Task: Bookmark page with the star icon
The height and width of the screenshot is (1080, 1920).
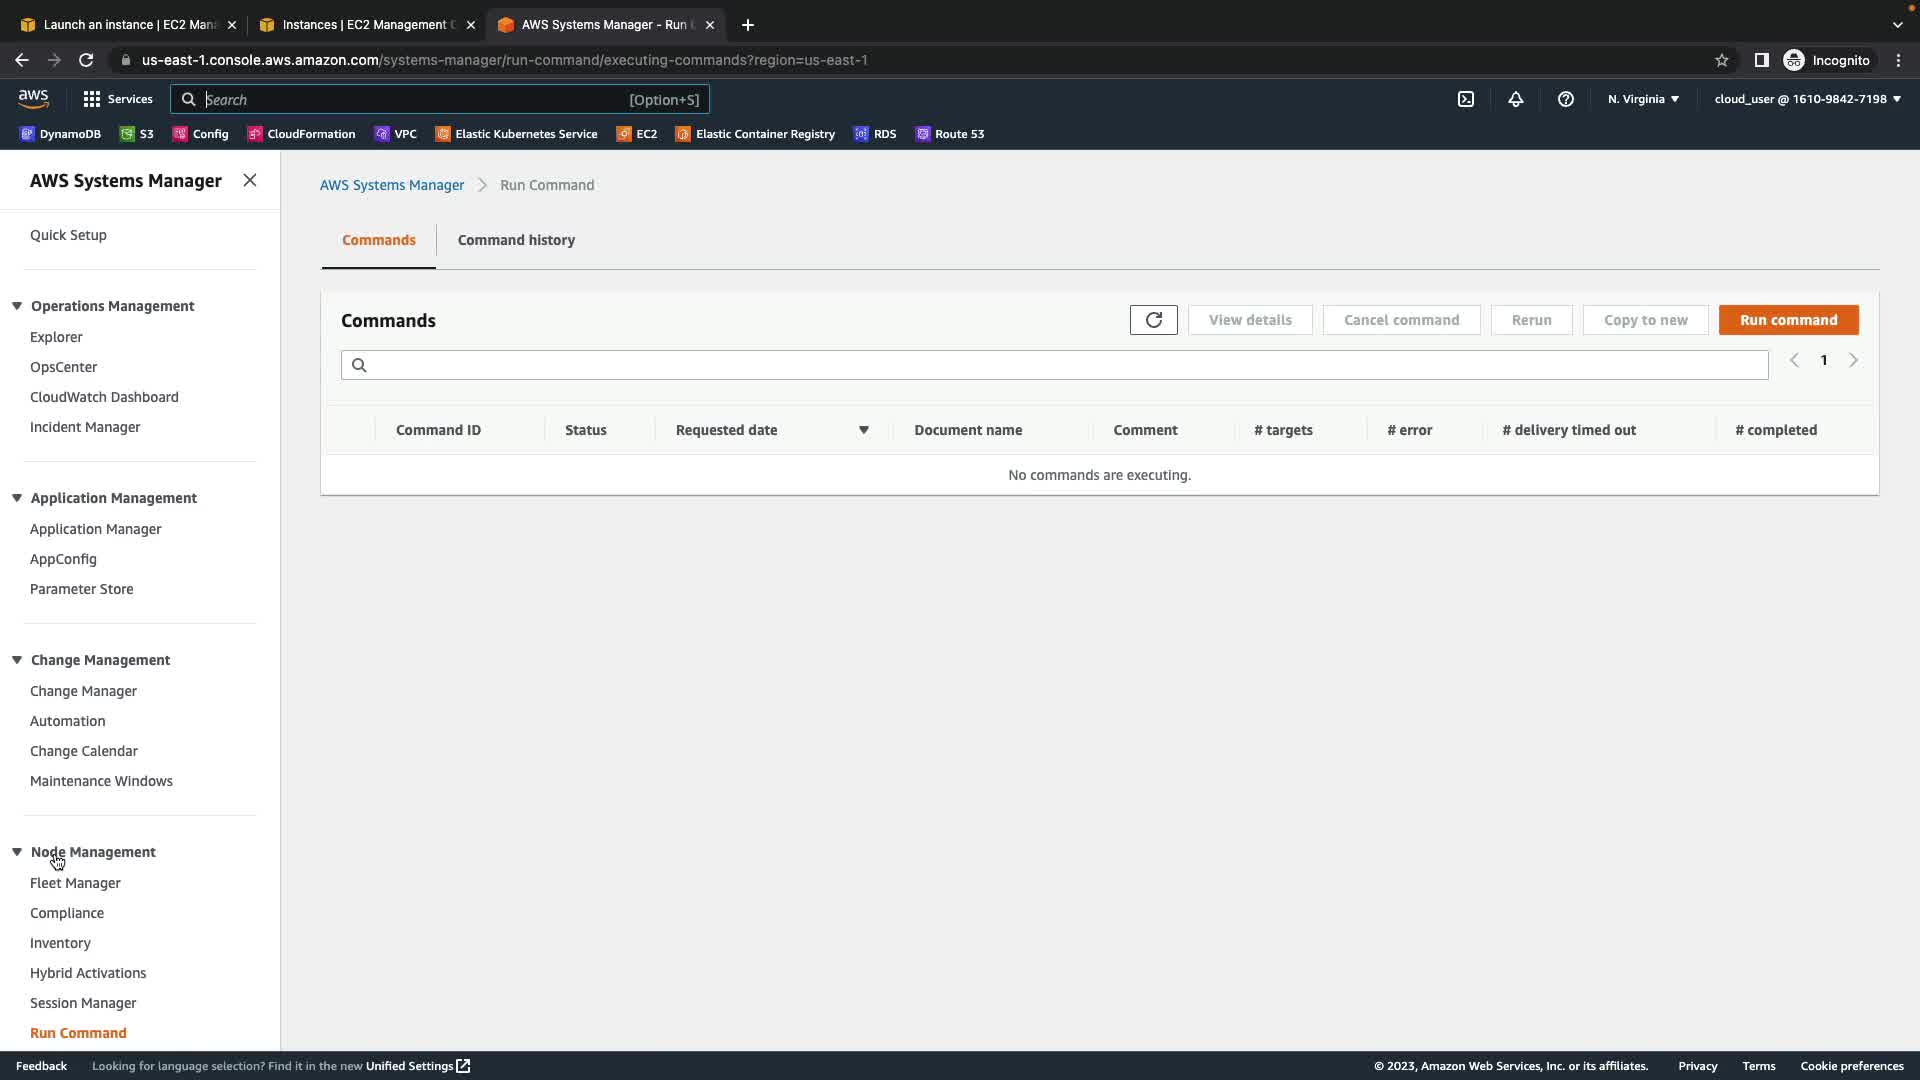Action: click(x=1721, y=60)
